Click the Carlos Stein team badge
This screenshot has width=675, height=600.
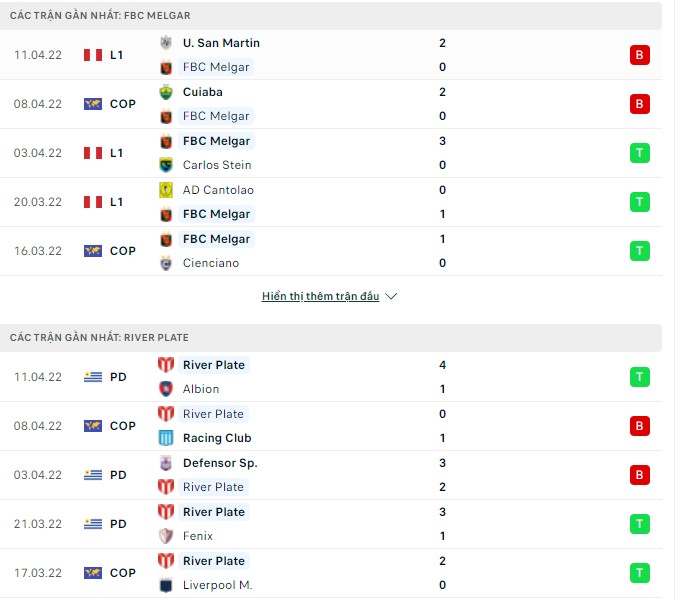click(x=166, y=165)
